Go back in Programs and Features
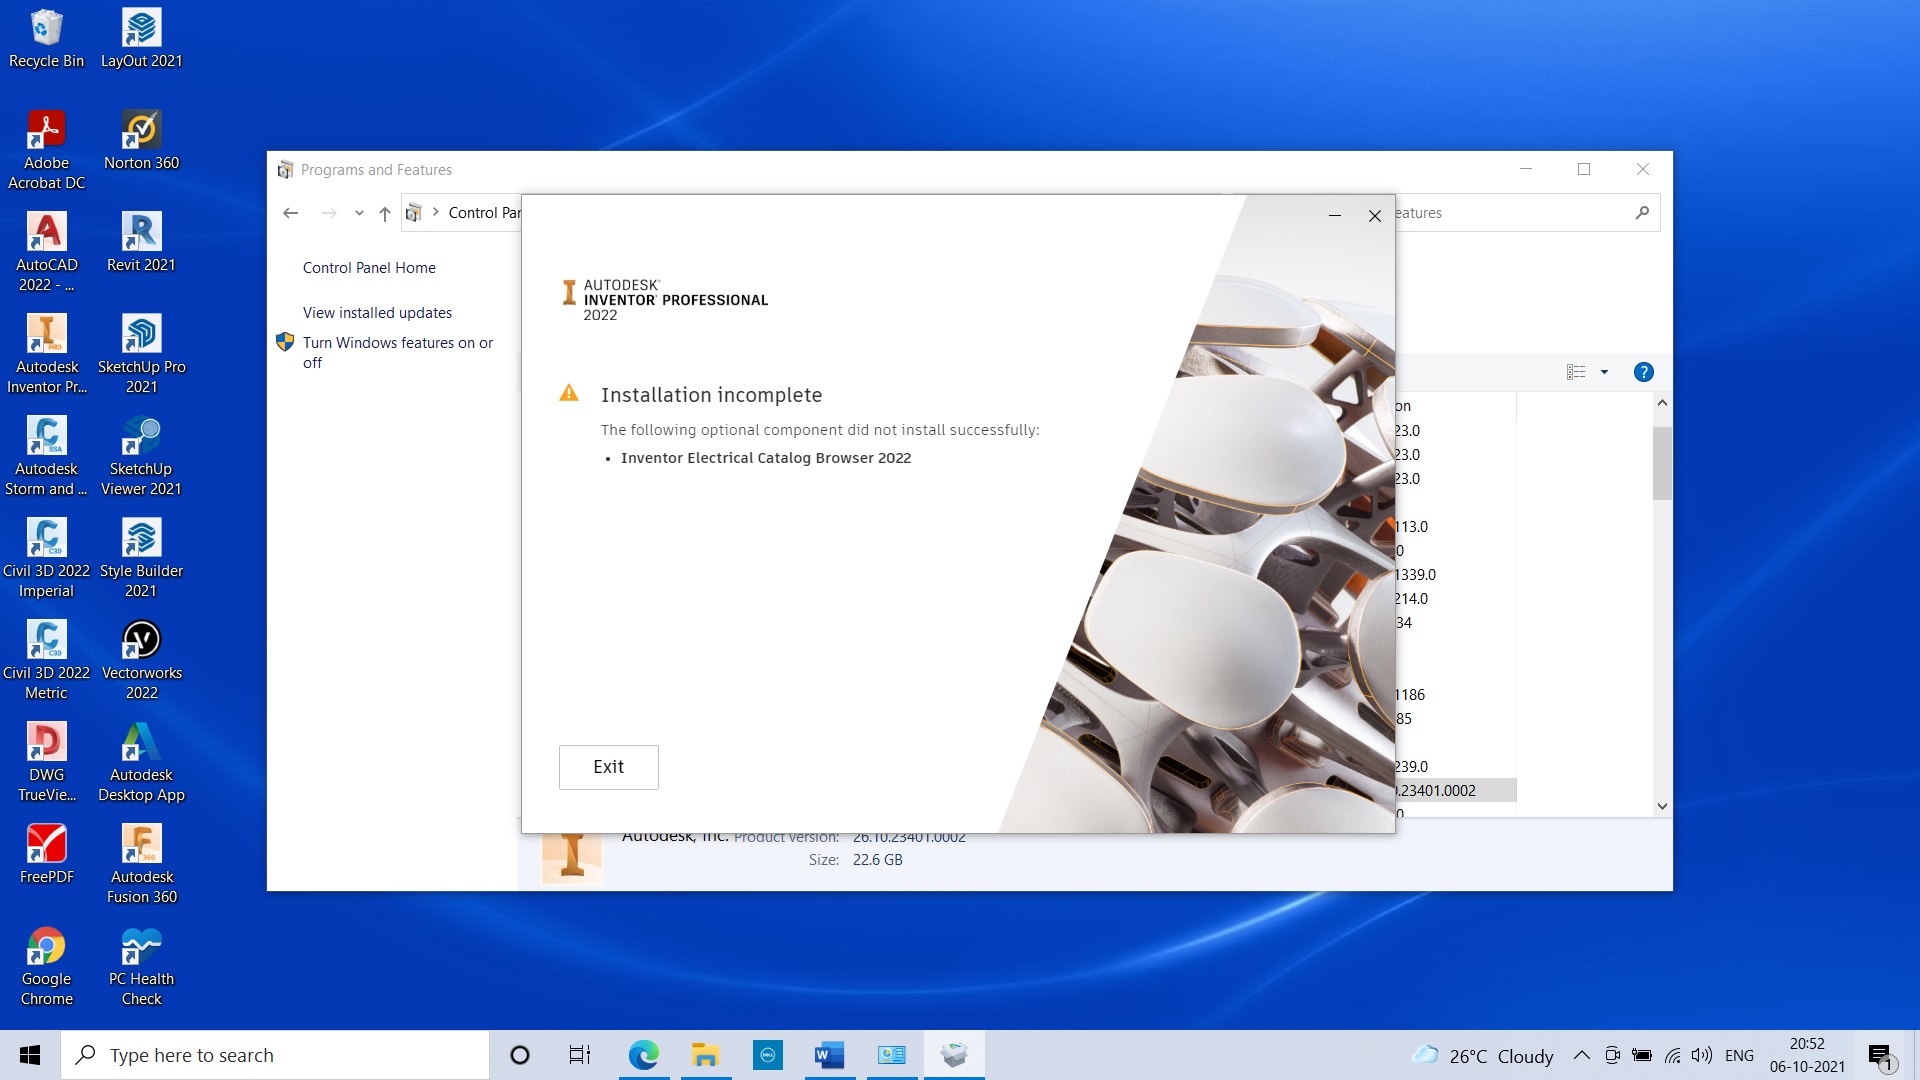Viewport: 1920px width, 1080px height. (291, 213)
